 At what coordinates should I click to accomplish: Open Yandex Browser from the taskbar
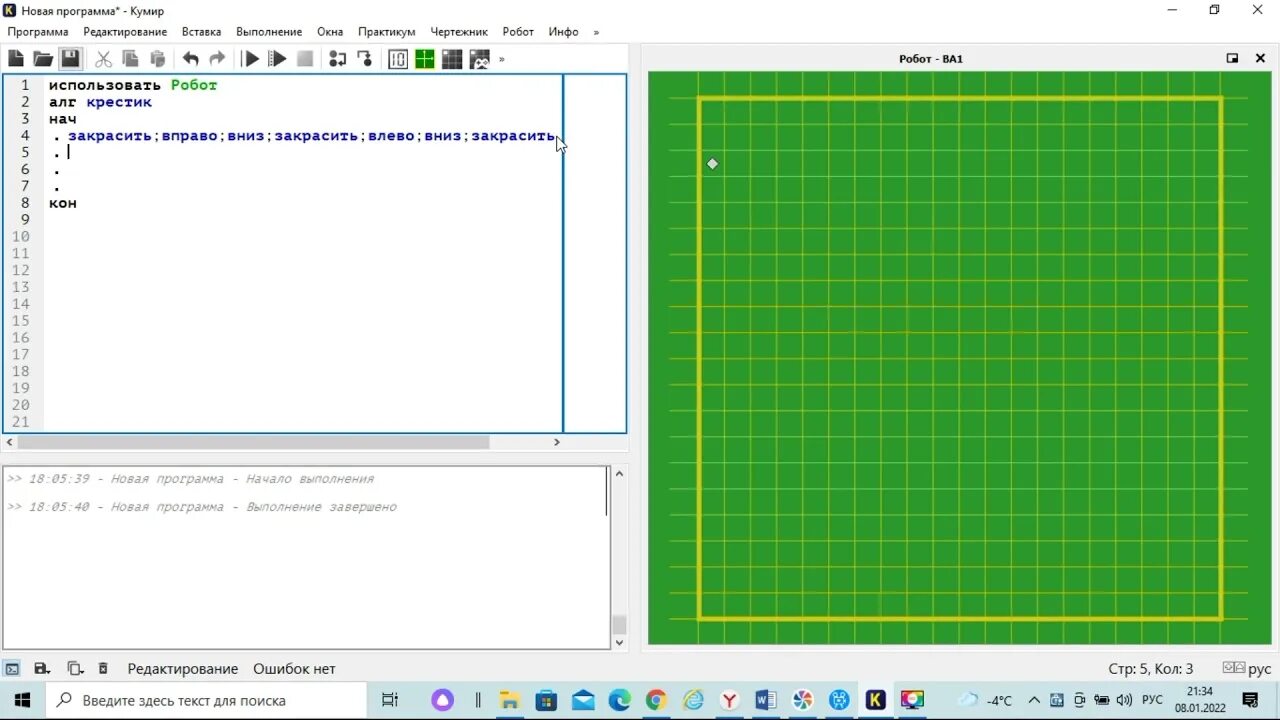(730, 700)
